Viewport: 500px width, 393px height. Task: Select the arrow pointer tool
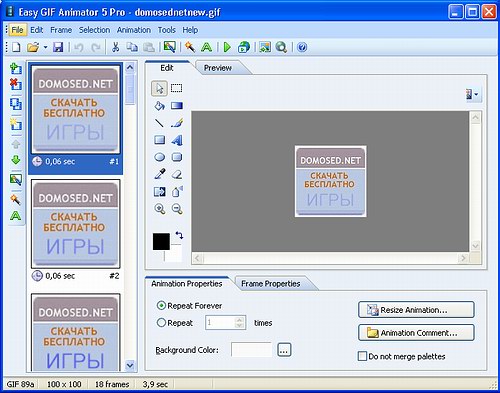click(x=159, y=88)
